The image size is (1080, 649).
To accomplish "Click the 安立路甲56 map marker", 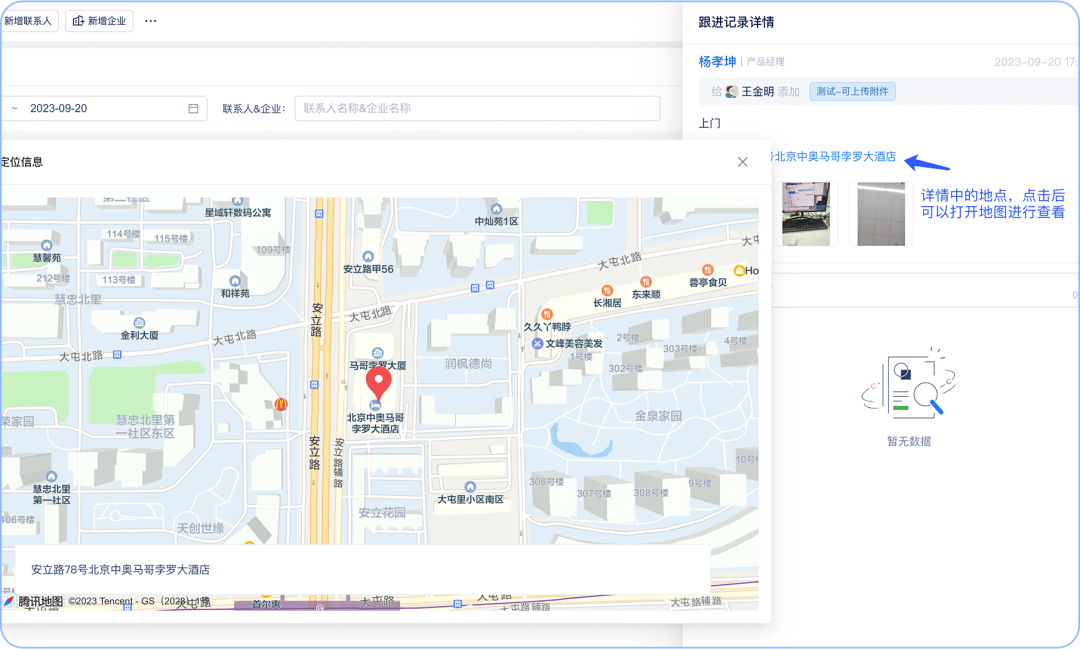I will (368, 256).
